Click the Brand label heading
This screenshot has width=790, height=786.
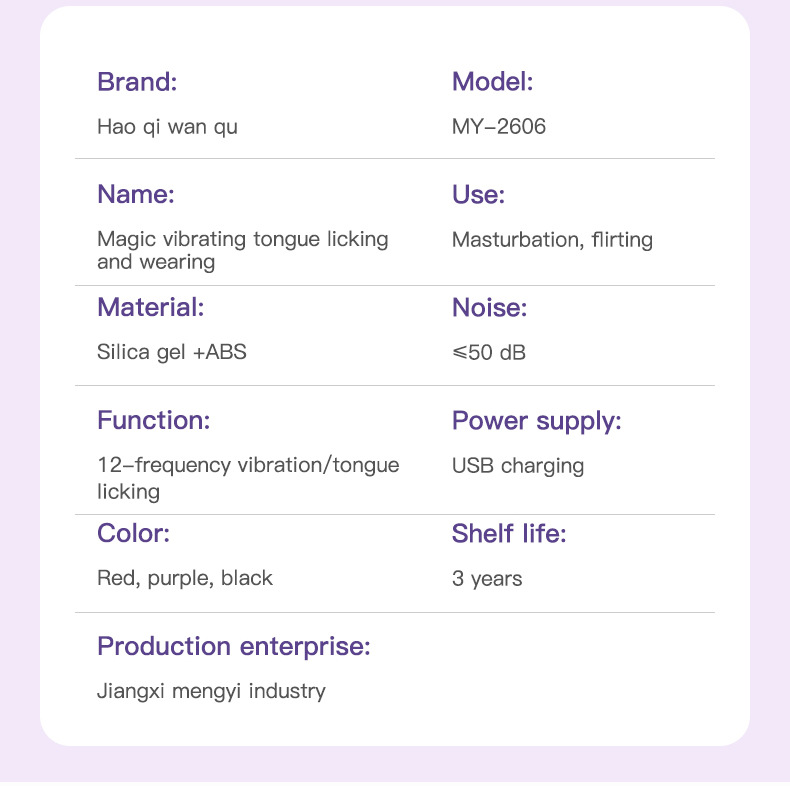click(x=137, y=82)
